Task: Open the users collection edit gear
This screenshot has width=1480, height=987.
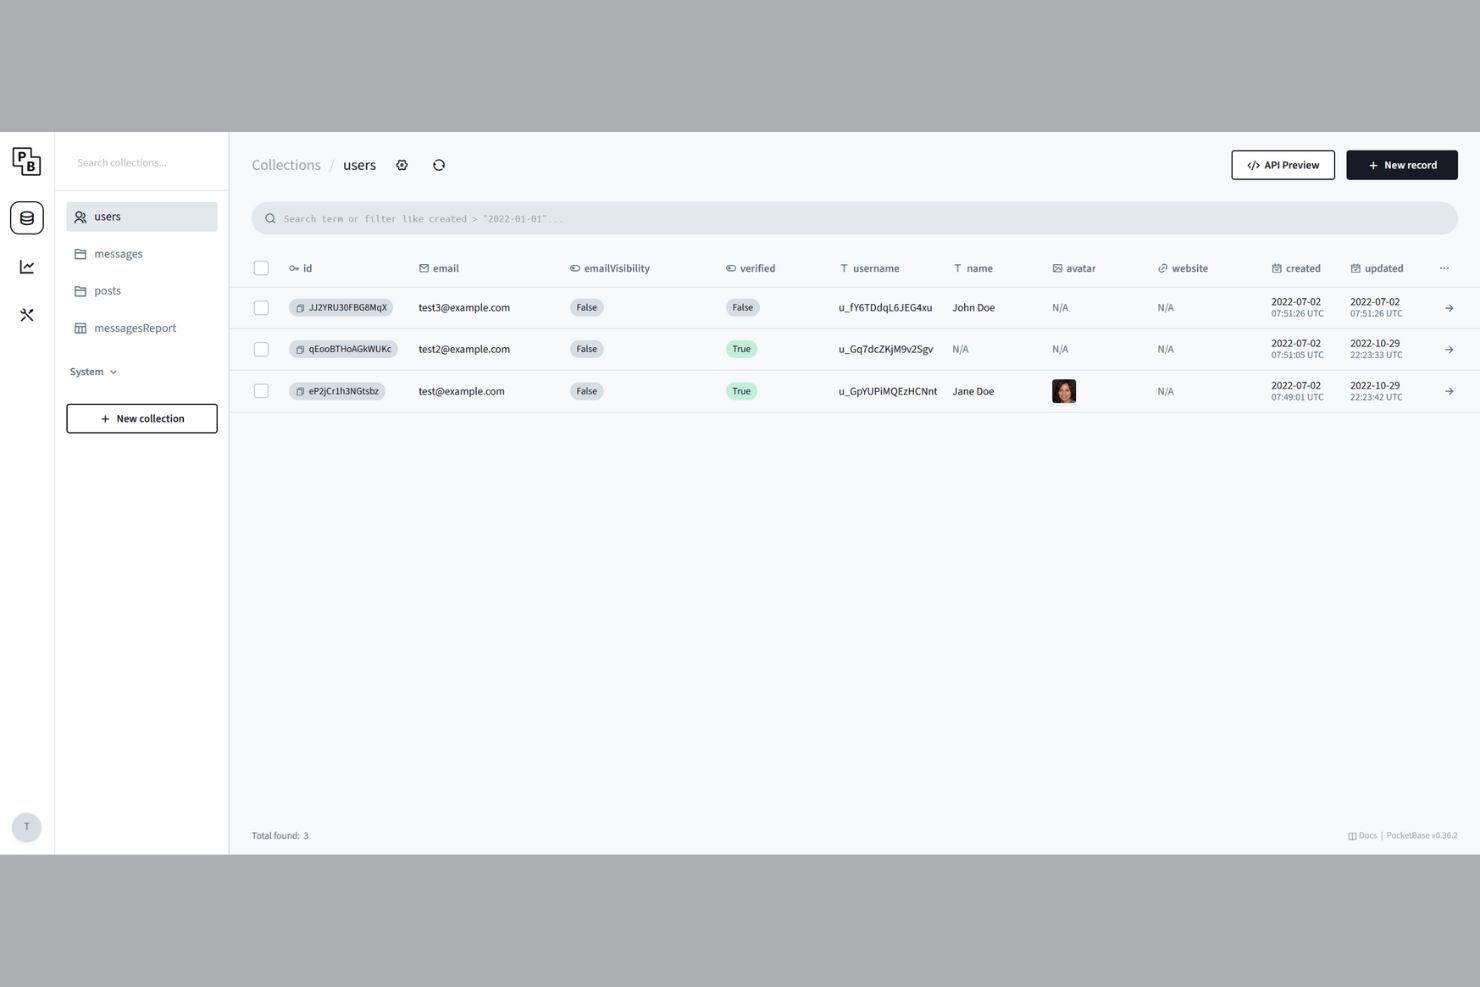Action: pos(402,165)
